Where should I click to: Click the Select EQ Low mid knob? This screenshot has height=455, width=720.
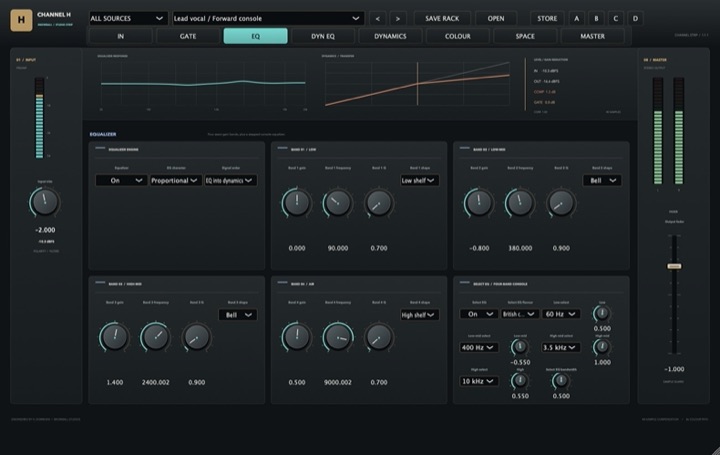520,347
